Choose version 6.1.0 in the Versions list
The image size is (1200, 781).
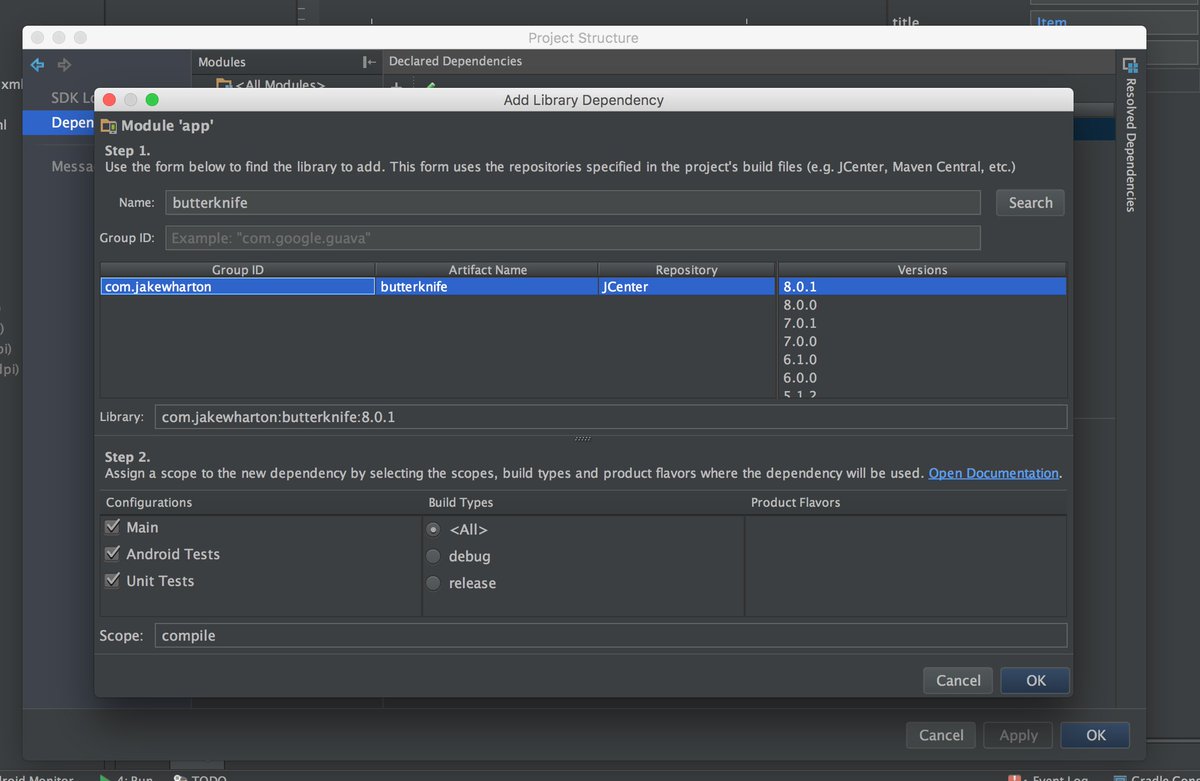tap(922, 359)
